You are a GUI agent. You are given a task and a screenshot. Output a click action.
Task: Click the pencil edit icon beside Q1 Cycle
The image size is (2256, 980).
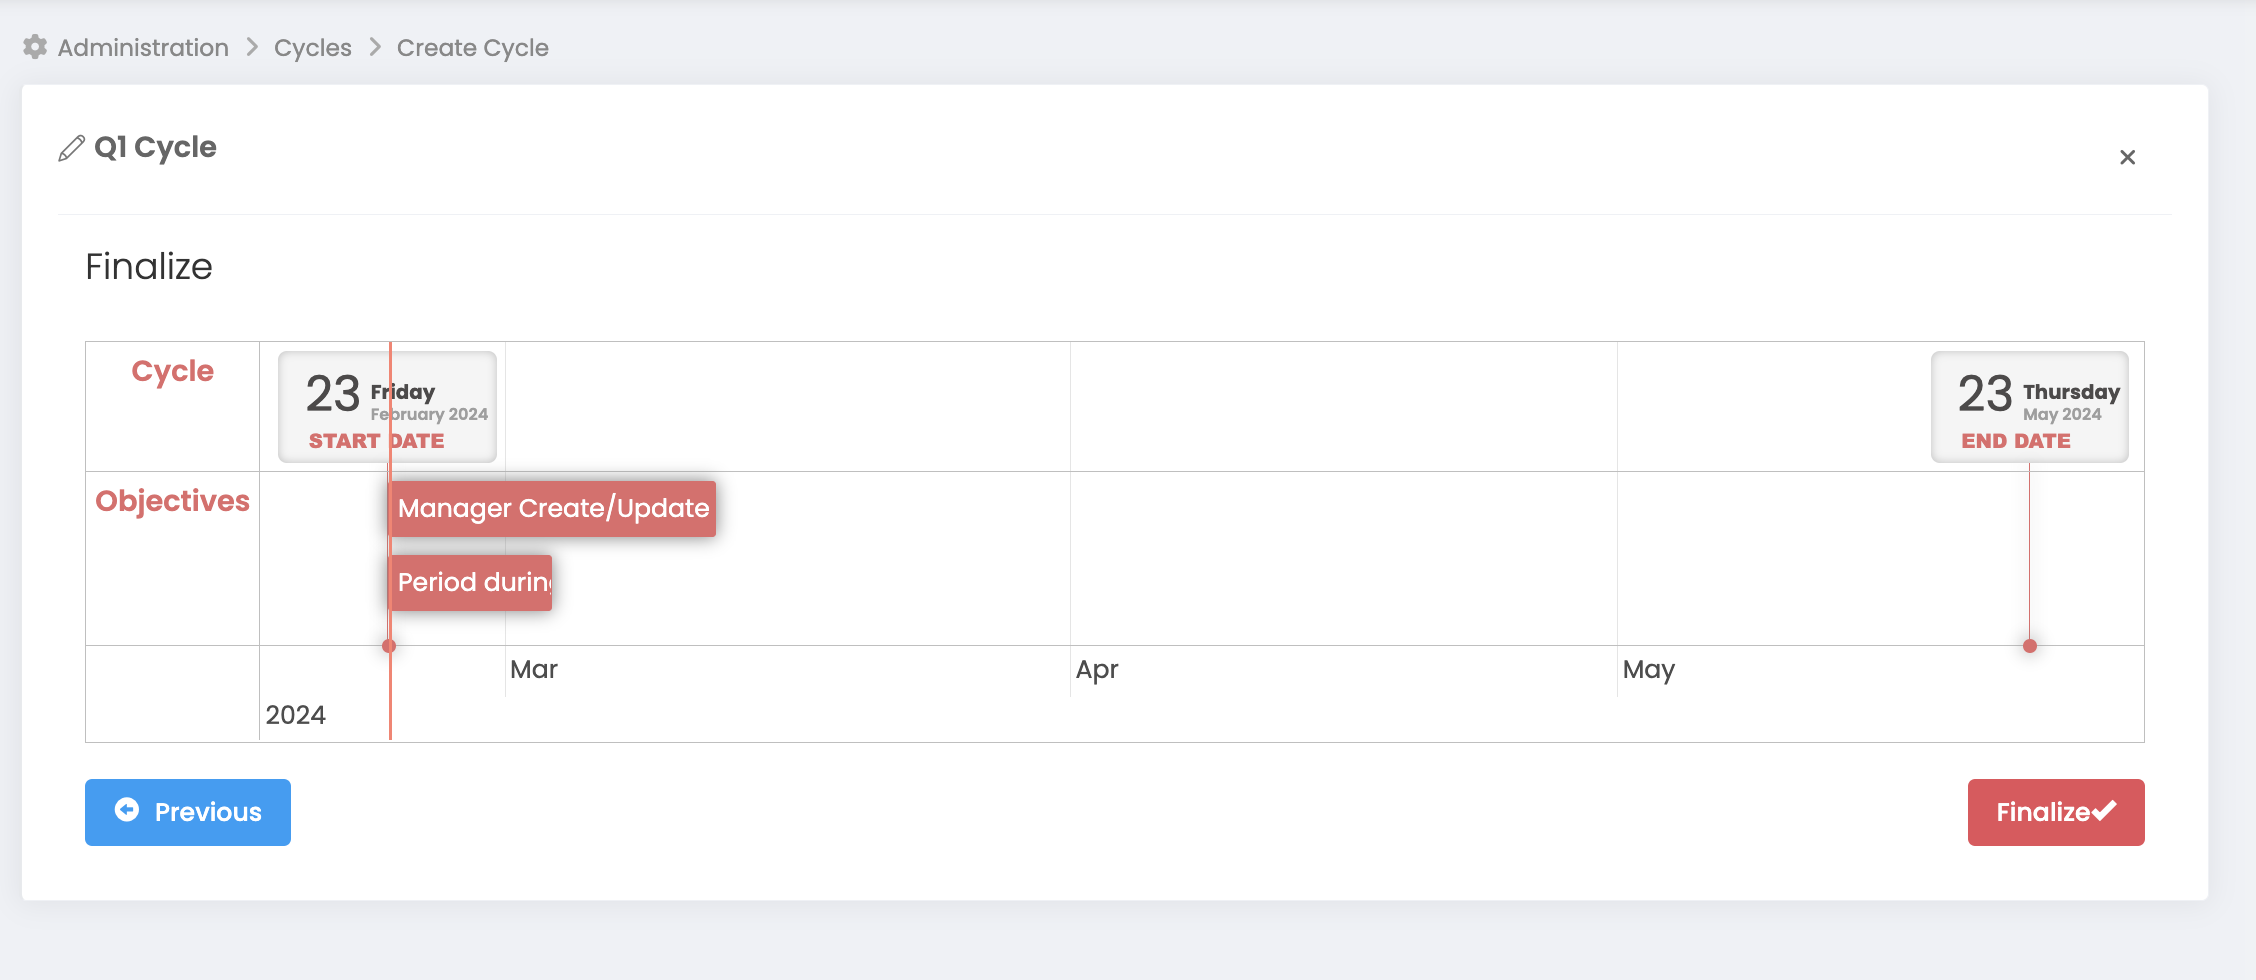pyautogui.click(x=71, y=148)
